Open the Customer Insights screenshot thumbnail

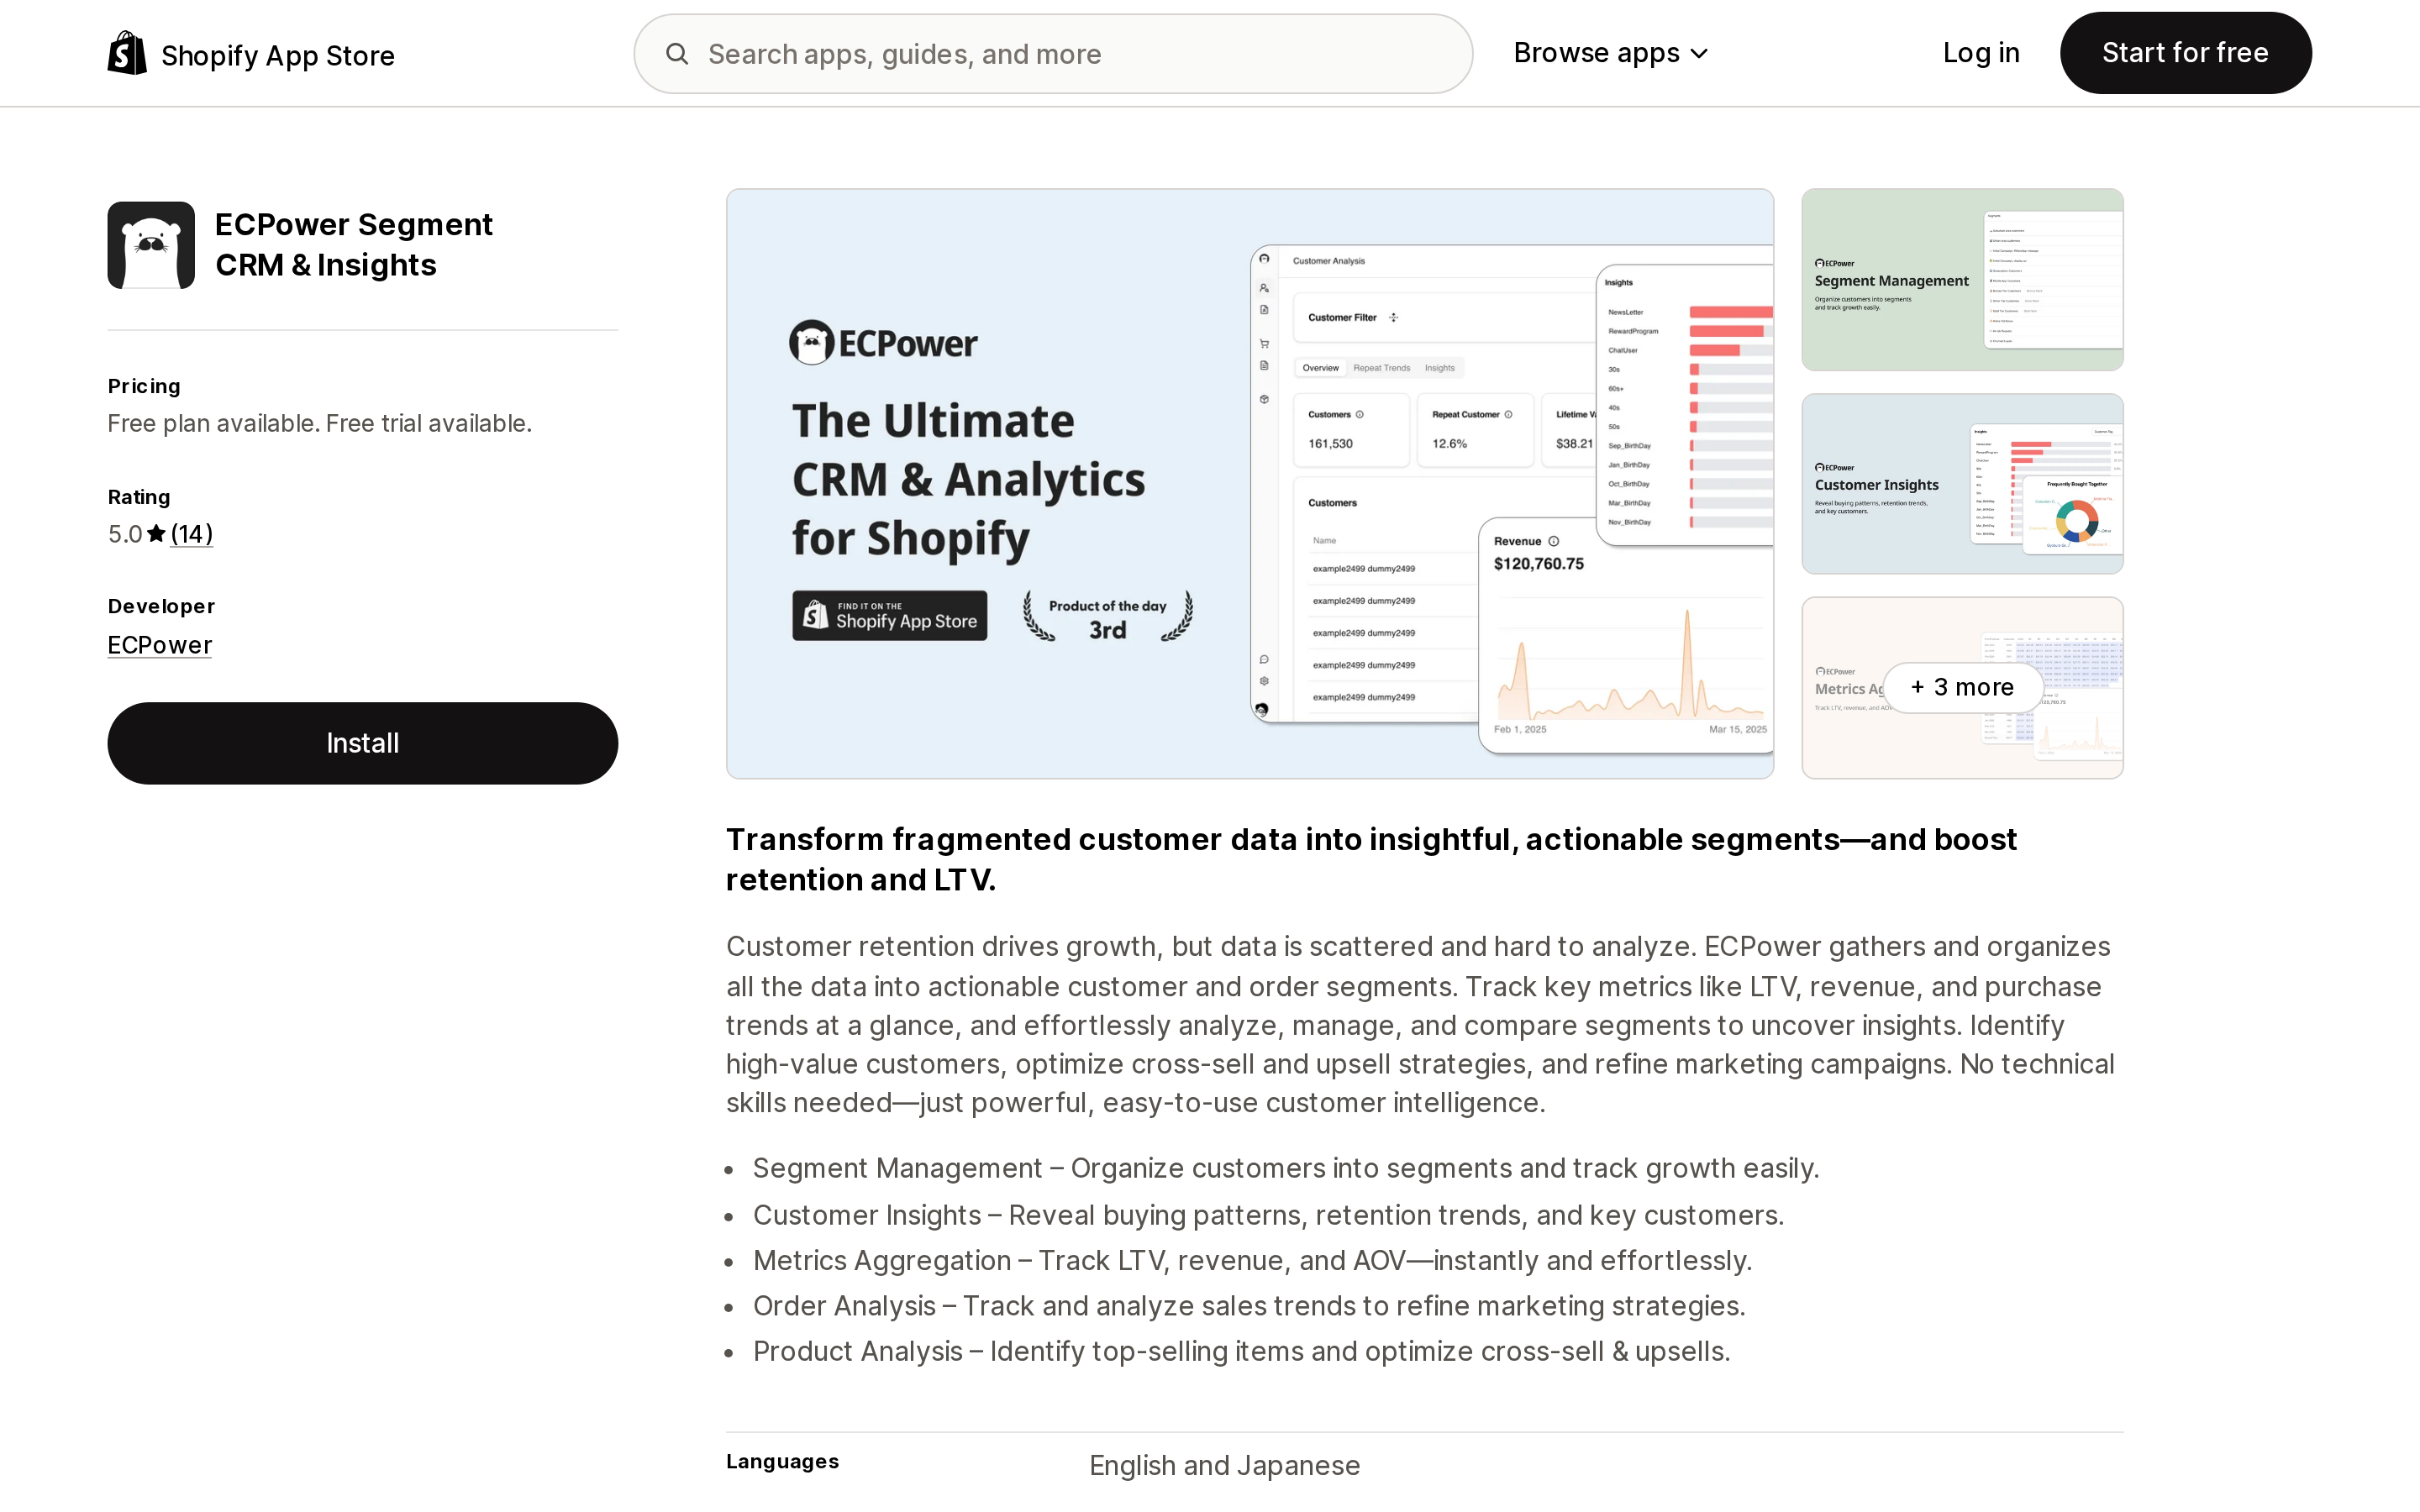pos(1962,484)
